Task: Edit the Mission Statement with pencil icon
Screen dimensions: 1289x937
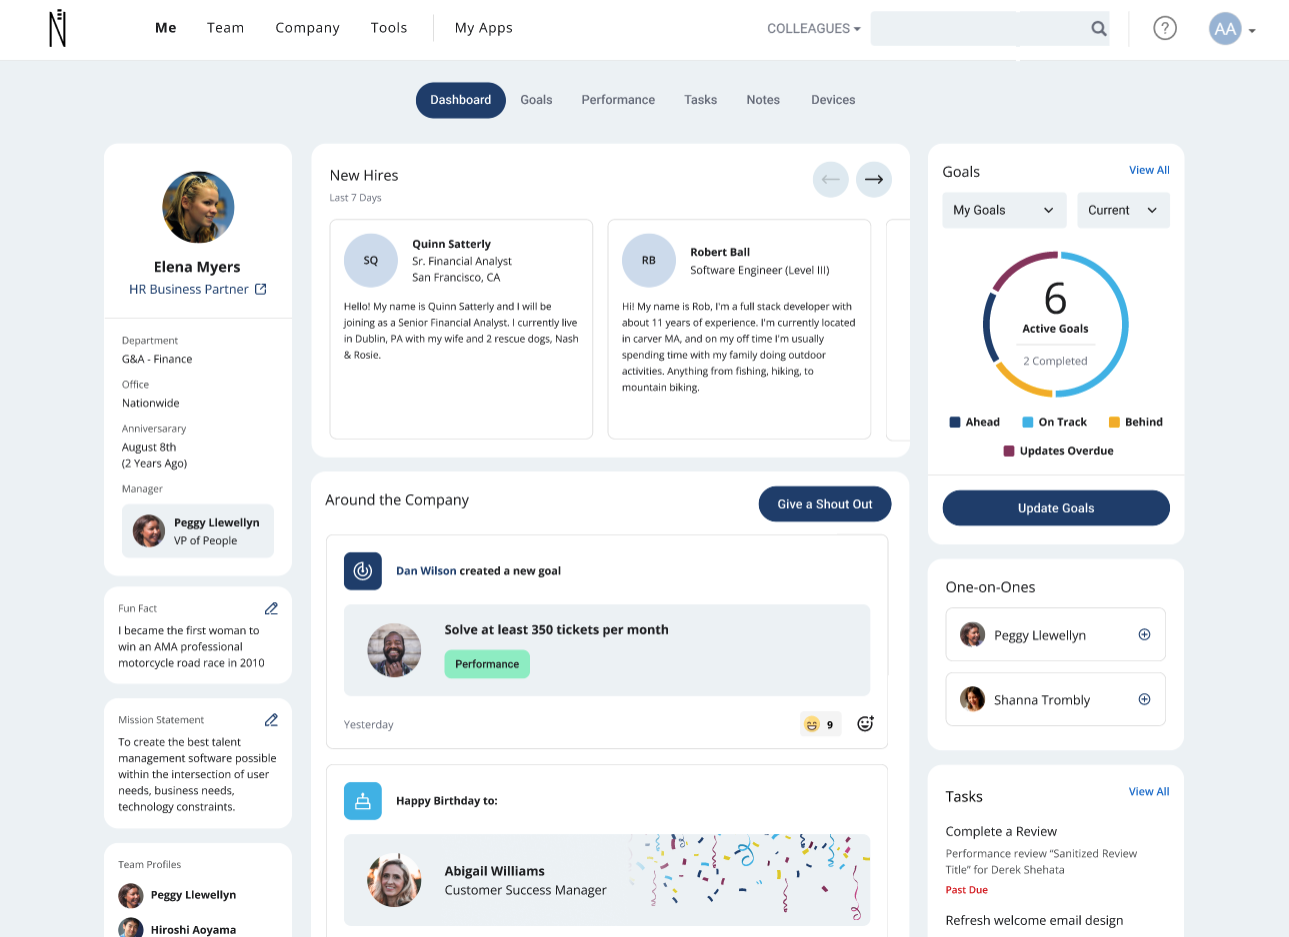Action: tap(271, 720)
